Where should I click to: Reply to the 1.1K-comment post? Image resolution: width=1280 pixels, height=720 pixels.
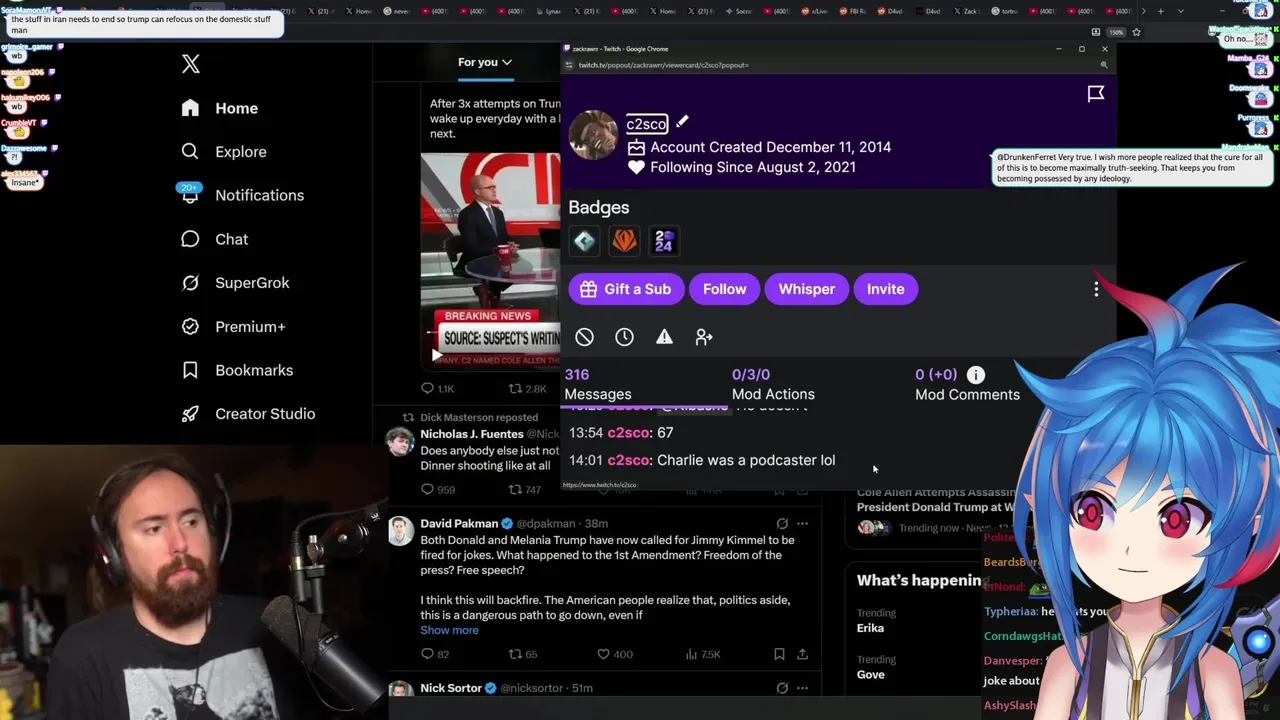pos(437,388)
